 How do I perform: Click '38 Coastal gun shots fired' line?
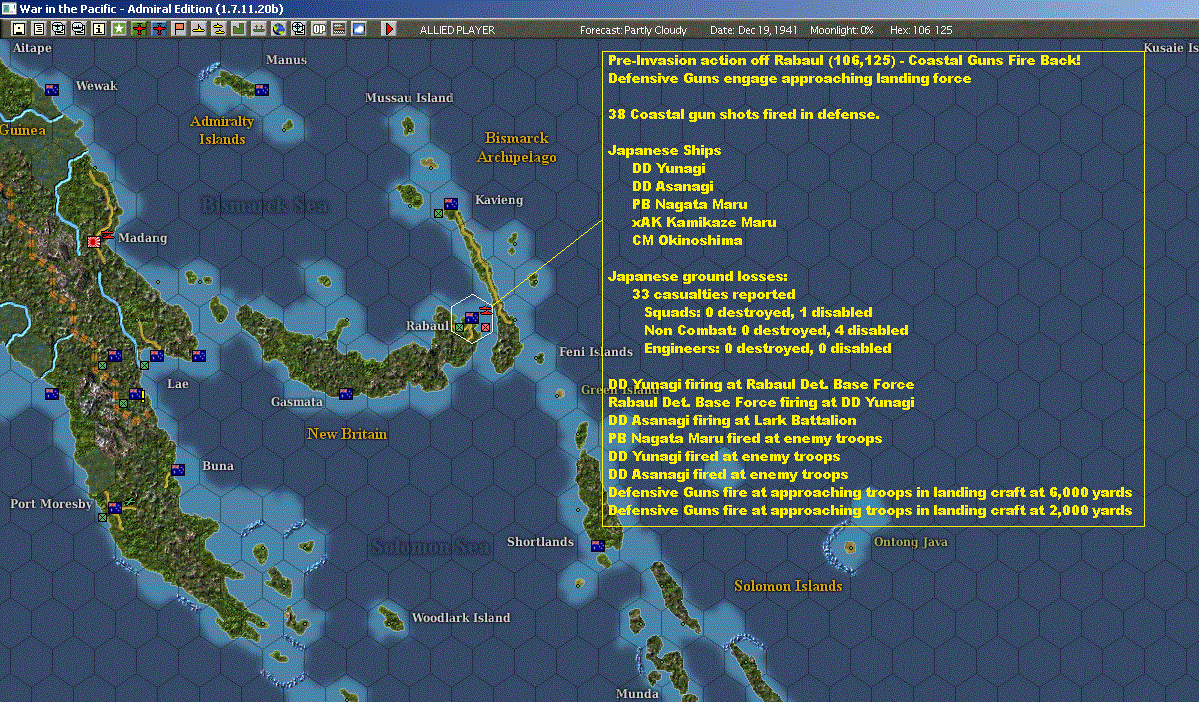click(743, 114)
